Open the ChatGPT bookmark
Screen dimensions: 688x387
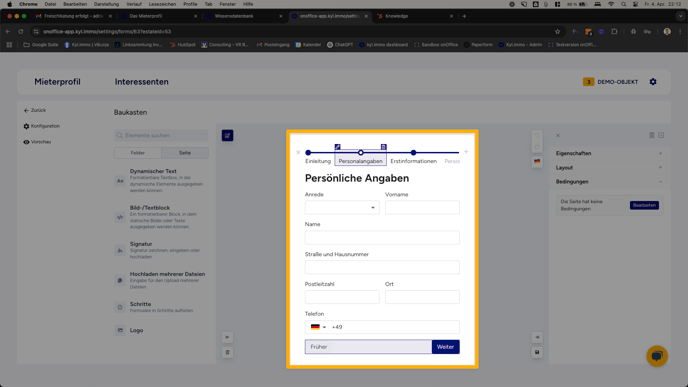(340, 45)
